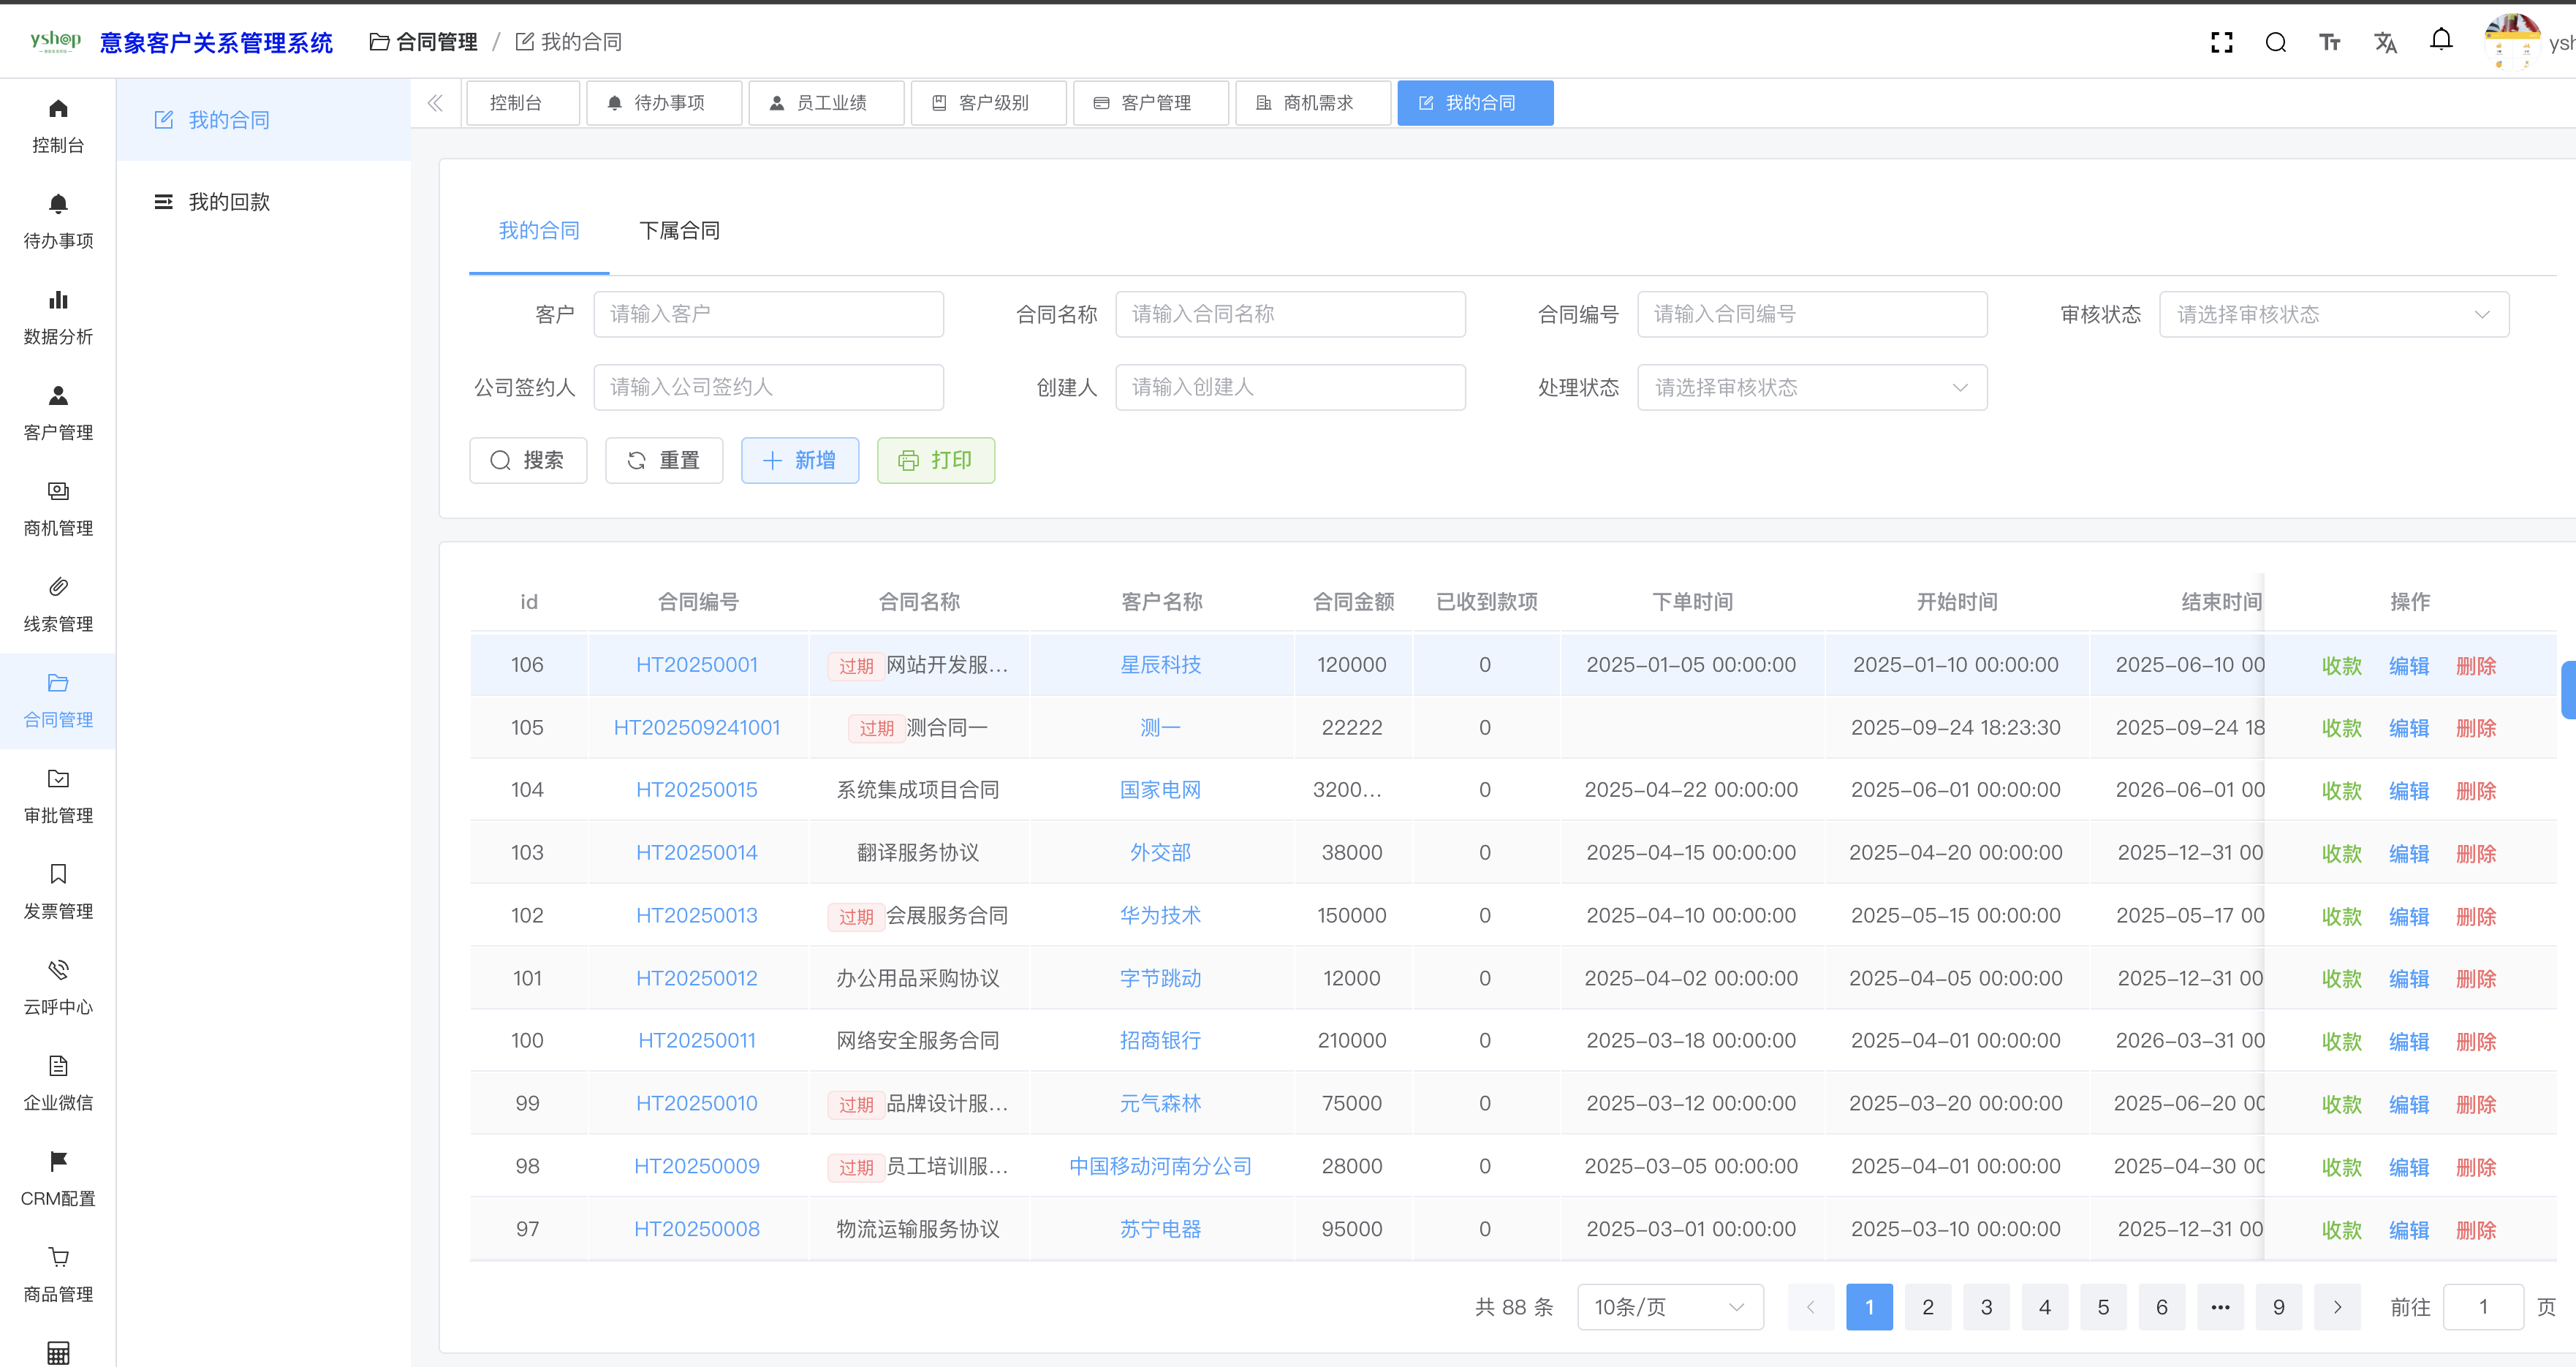Open the language translation icon
Image resolution: width=2576 pixels, height=1367 pixels.
[x=2385, y=42]
